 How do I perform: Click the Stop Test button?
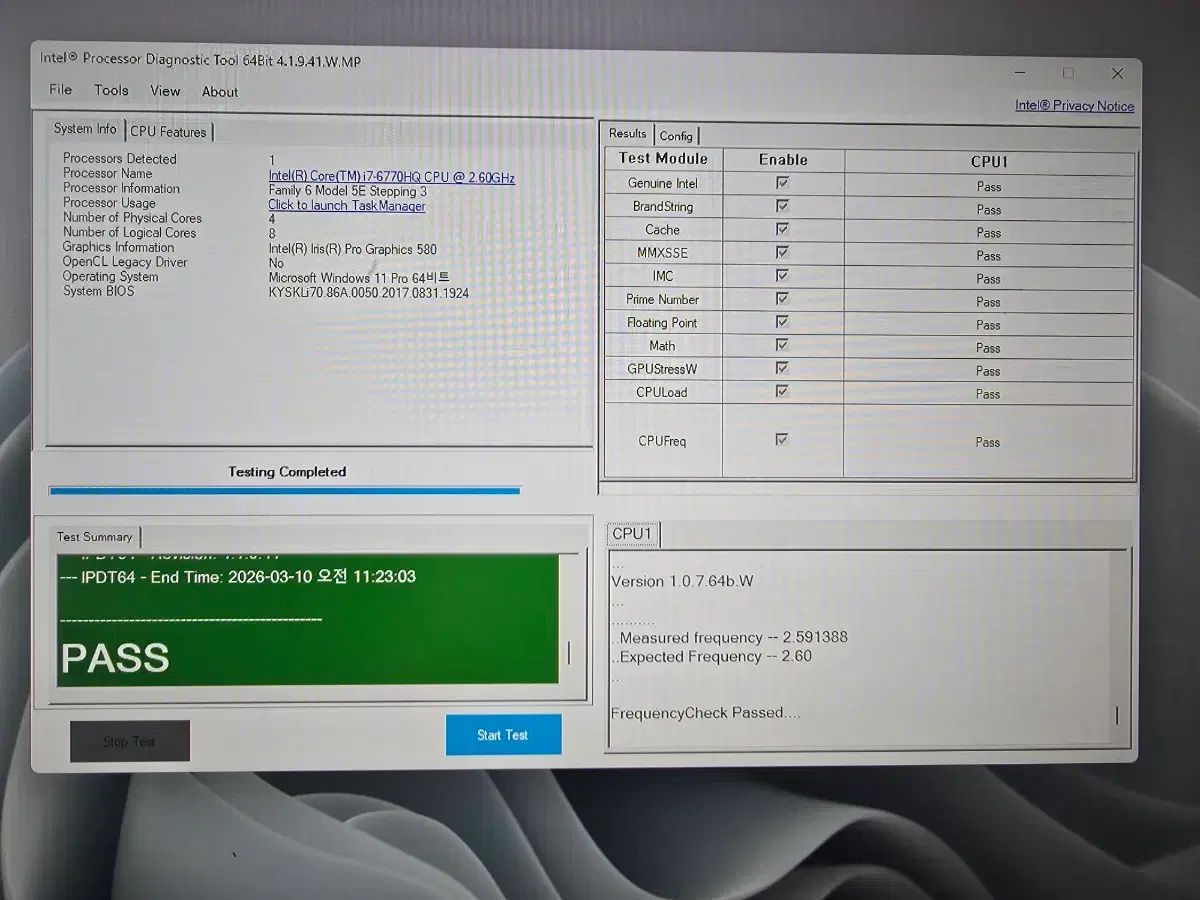coord(130,741)
